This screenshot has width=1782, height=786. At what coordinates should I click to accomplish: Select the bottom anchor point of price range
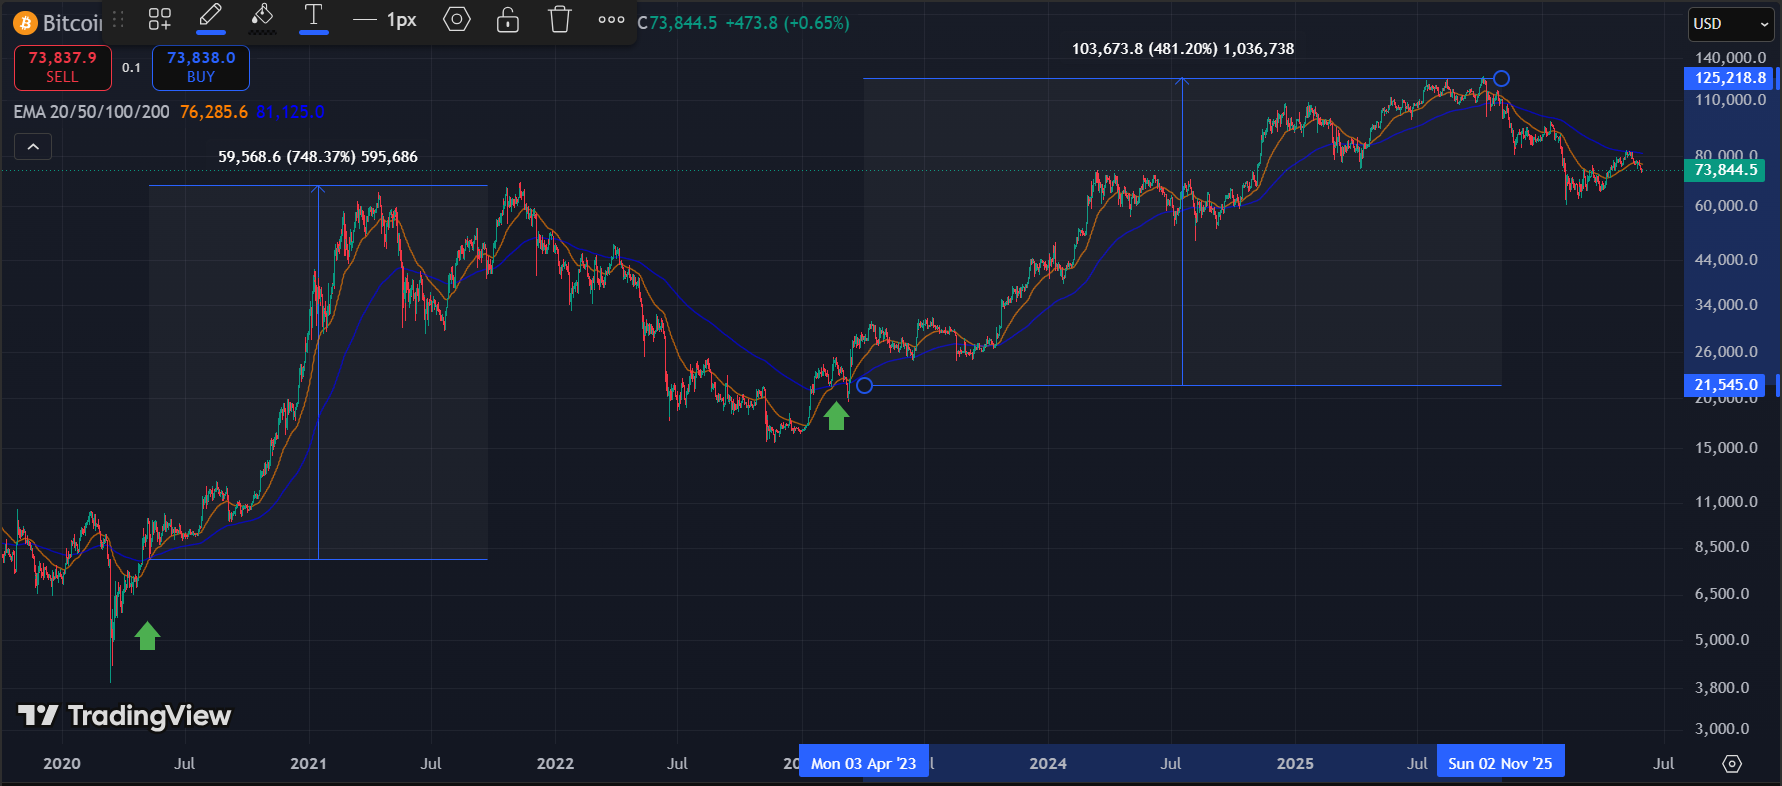865,386
